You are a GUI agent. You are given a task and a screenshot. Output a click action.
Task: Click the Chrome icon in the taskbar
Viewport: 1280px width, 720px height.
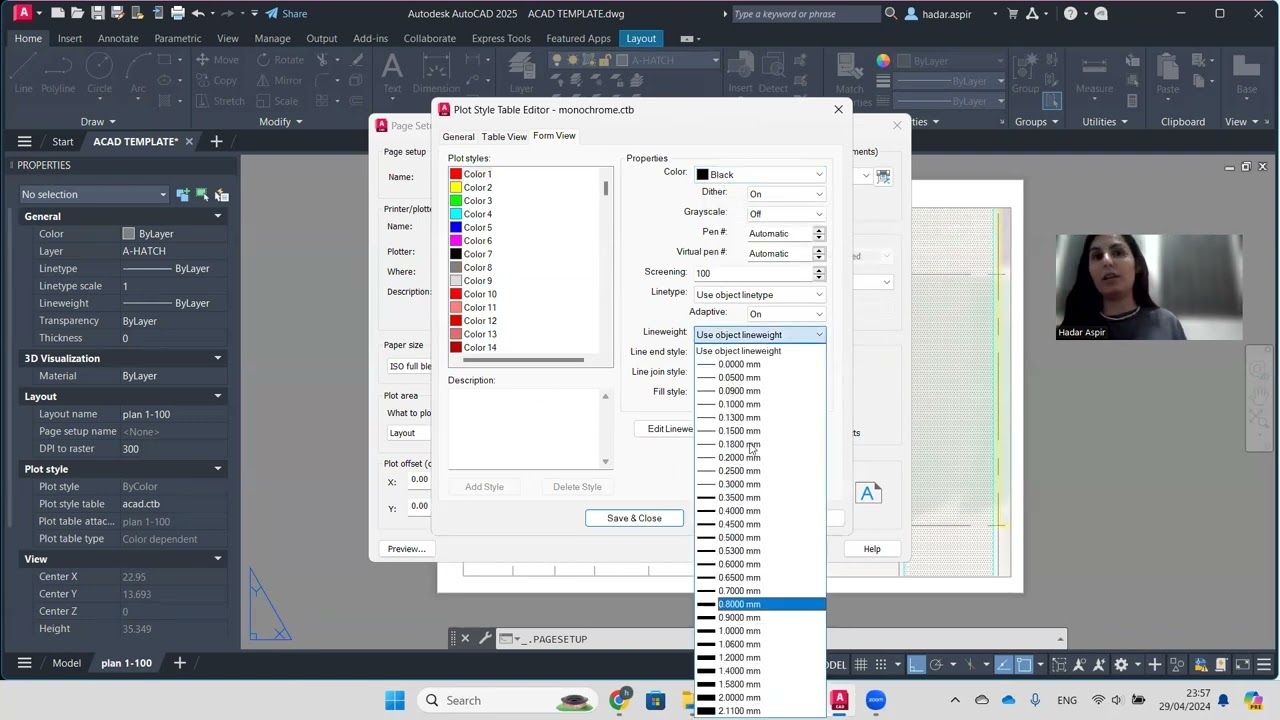(x=619, y=700)
